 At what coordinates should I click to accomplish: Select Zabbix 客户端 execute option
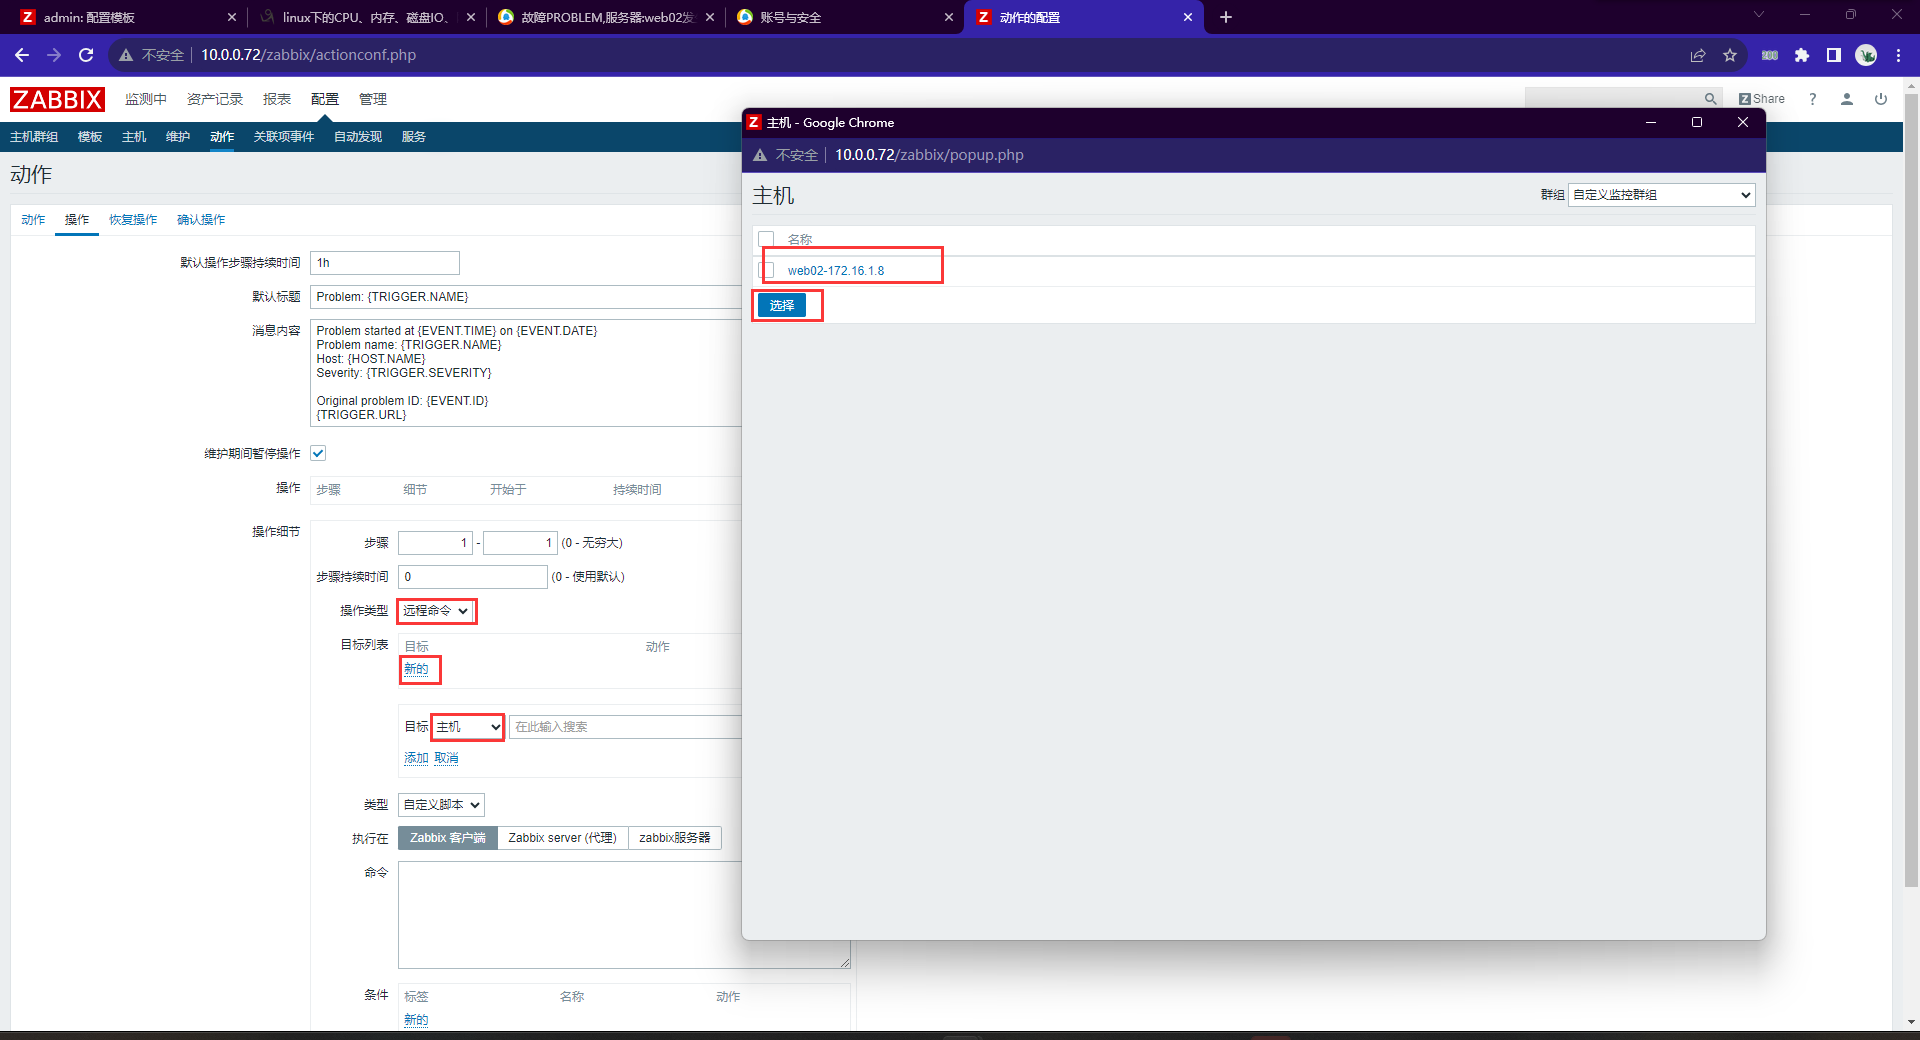[447, 838]
